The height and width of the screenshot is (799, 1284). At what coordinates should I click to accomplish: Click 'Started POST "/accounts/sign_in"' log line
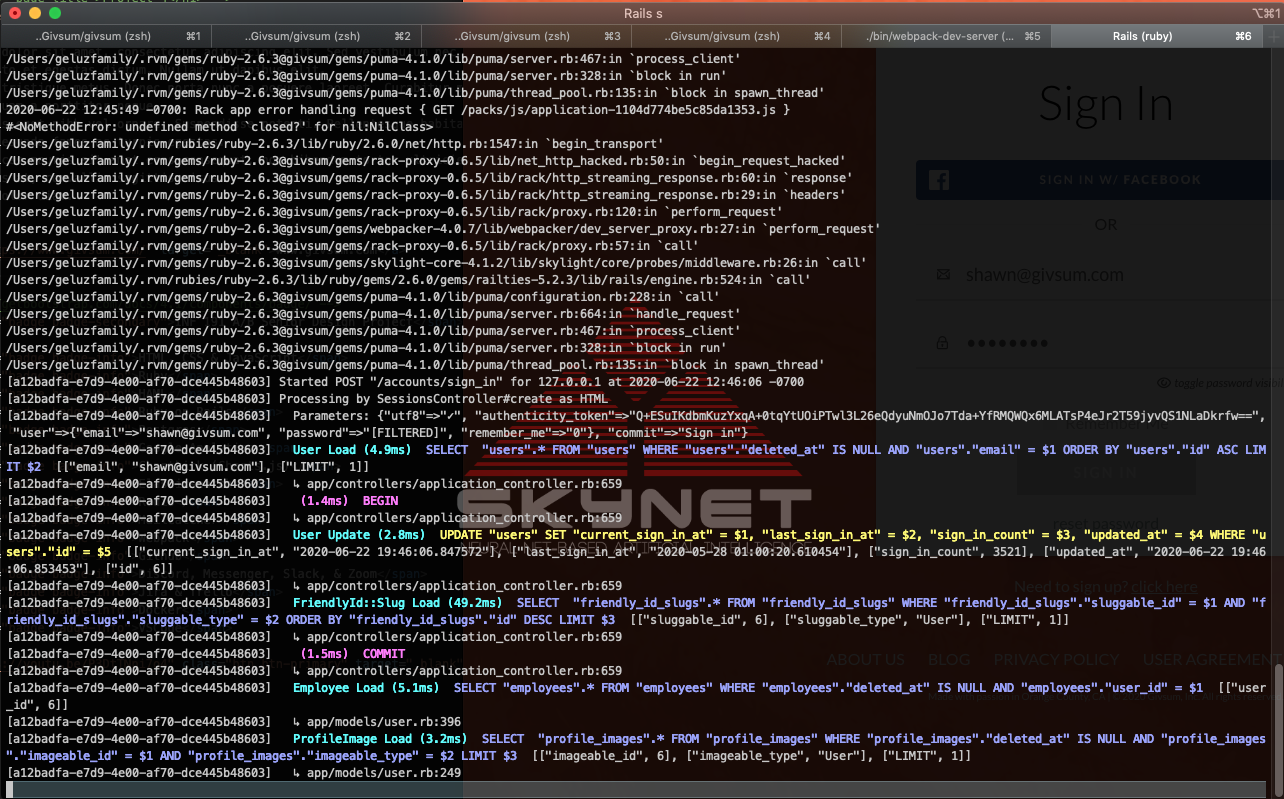(541, 382)
